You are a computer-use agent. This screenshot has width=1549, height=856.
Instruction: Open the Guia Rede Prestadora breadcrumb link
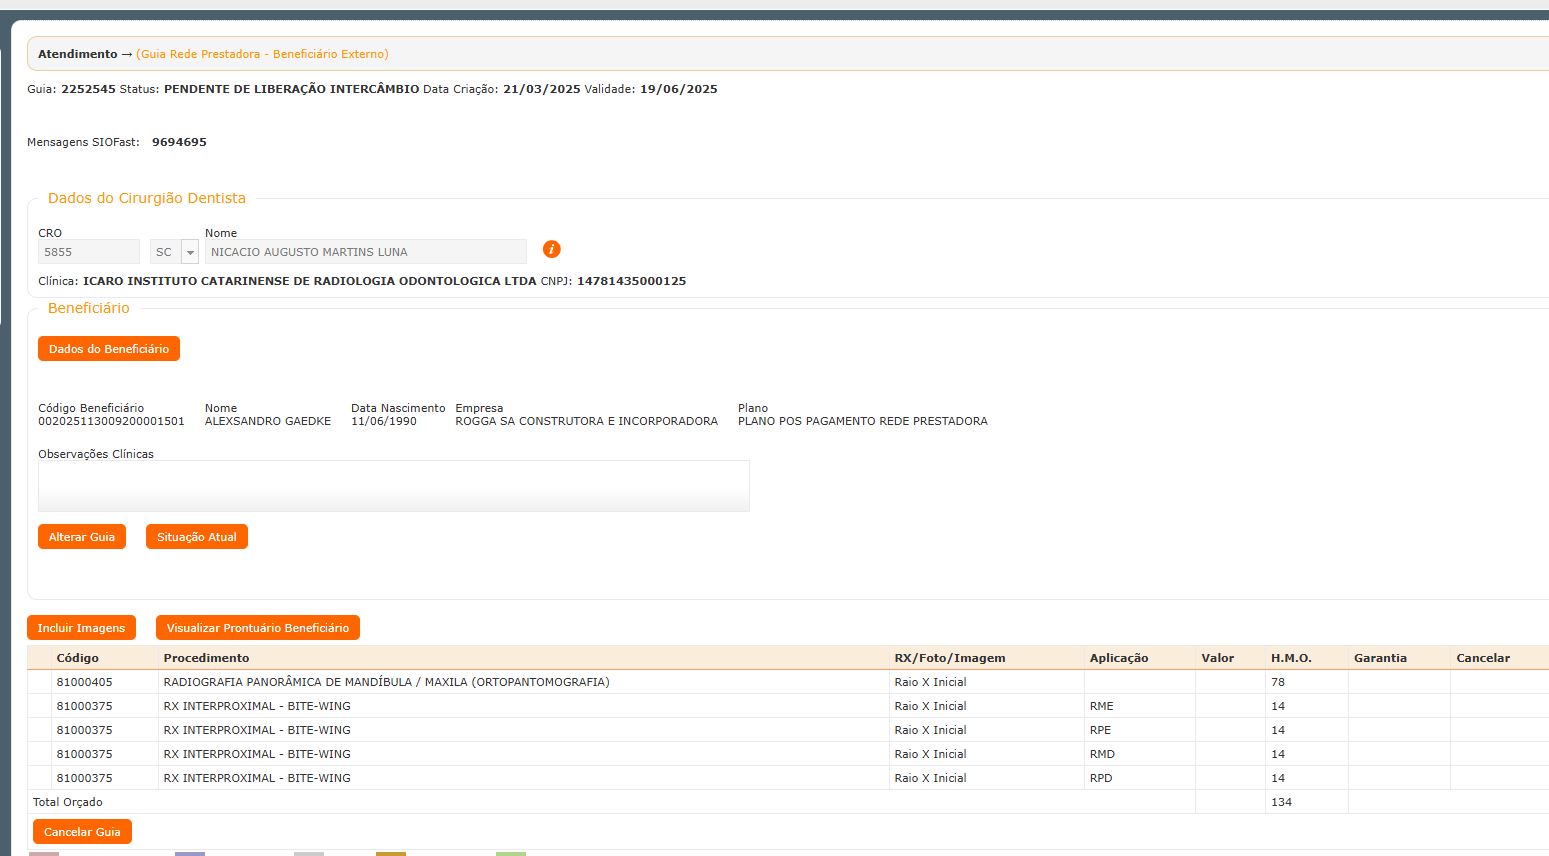pos(262,54)
